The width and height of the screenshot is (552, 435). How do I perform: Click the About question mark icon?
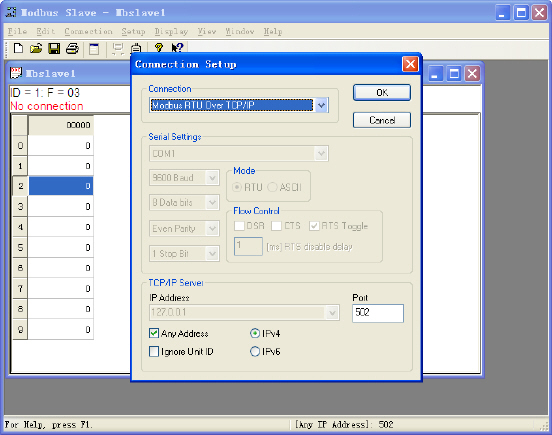(159, 48)
